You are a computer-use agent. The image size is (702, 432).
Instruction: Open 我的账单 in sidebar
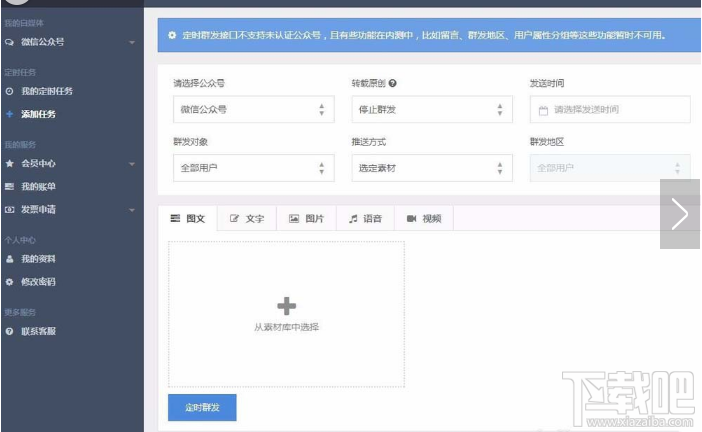point(39,186)
